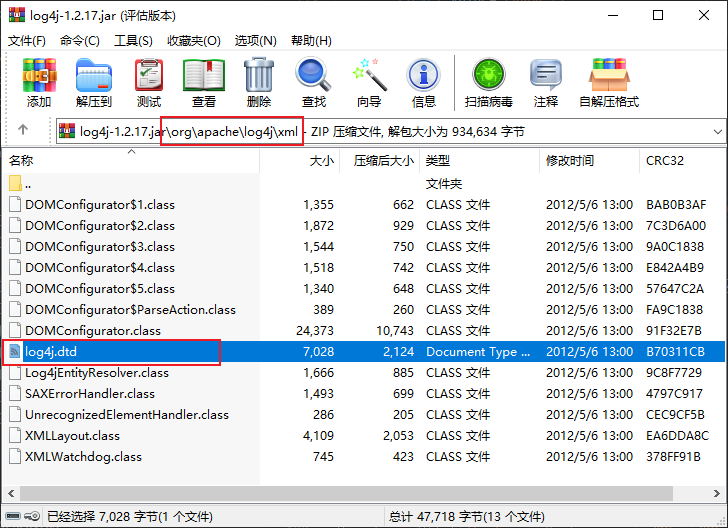Image resolution: width=728 pixels, height=528 pixels.
Task: Open the 工具(S) menu
Action: [x=134, y=41]
